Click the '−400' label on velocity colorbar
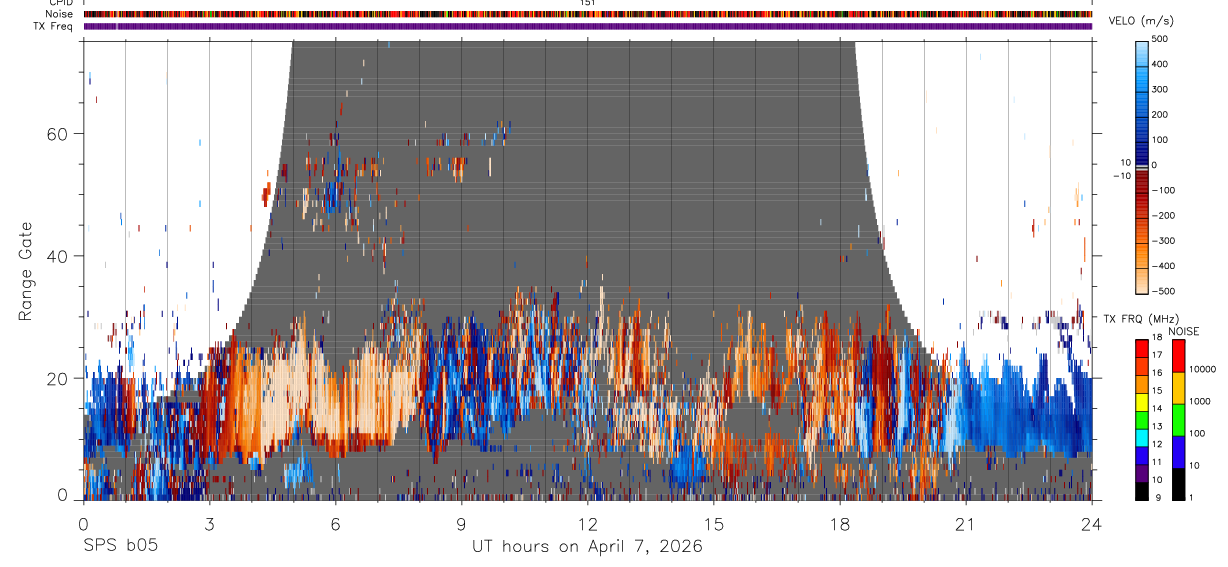Viewport: 1228px width, 567px height. [1162, 266]
